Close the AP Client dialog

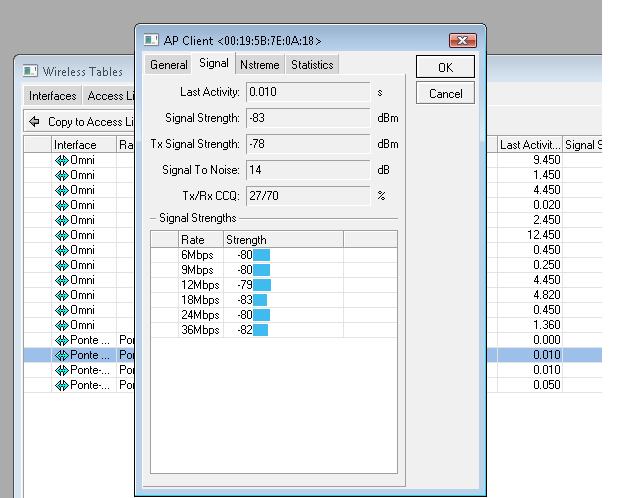[x=461, y=40]
